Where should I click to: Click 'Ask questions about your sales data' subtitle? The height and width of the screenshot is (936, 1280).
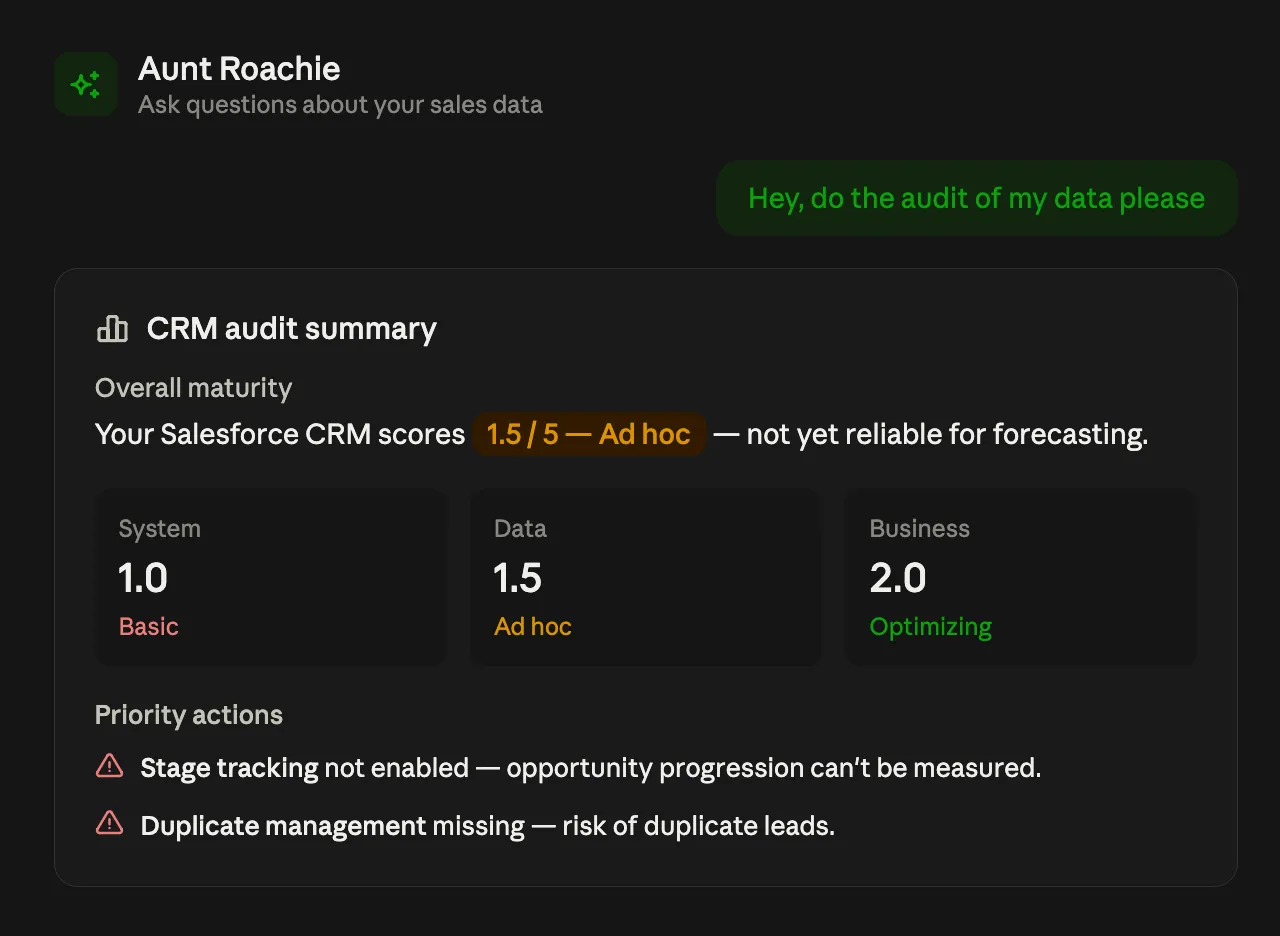click(x=340, y=105)
